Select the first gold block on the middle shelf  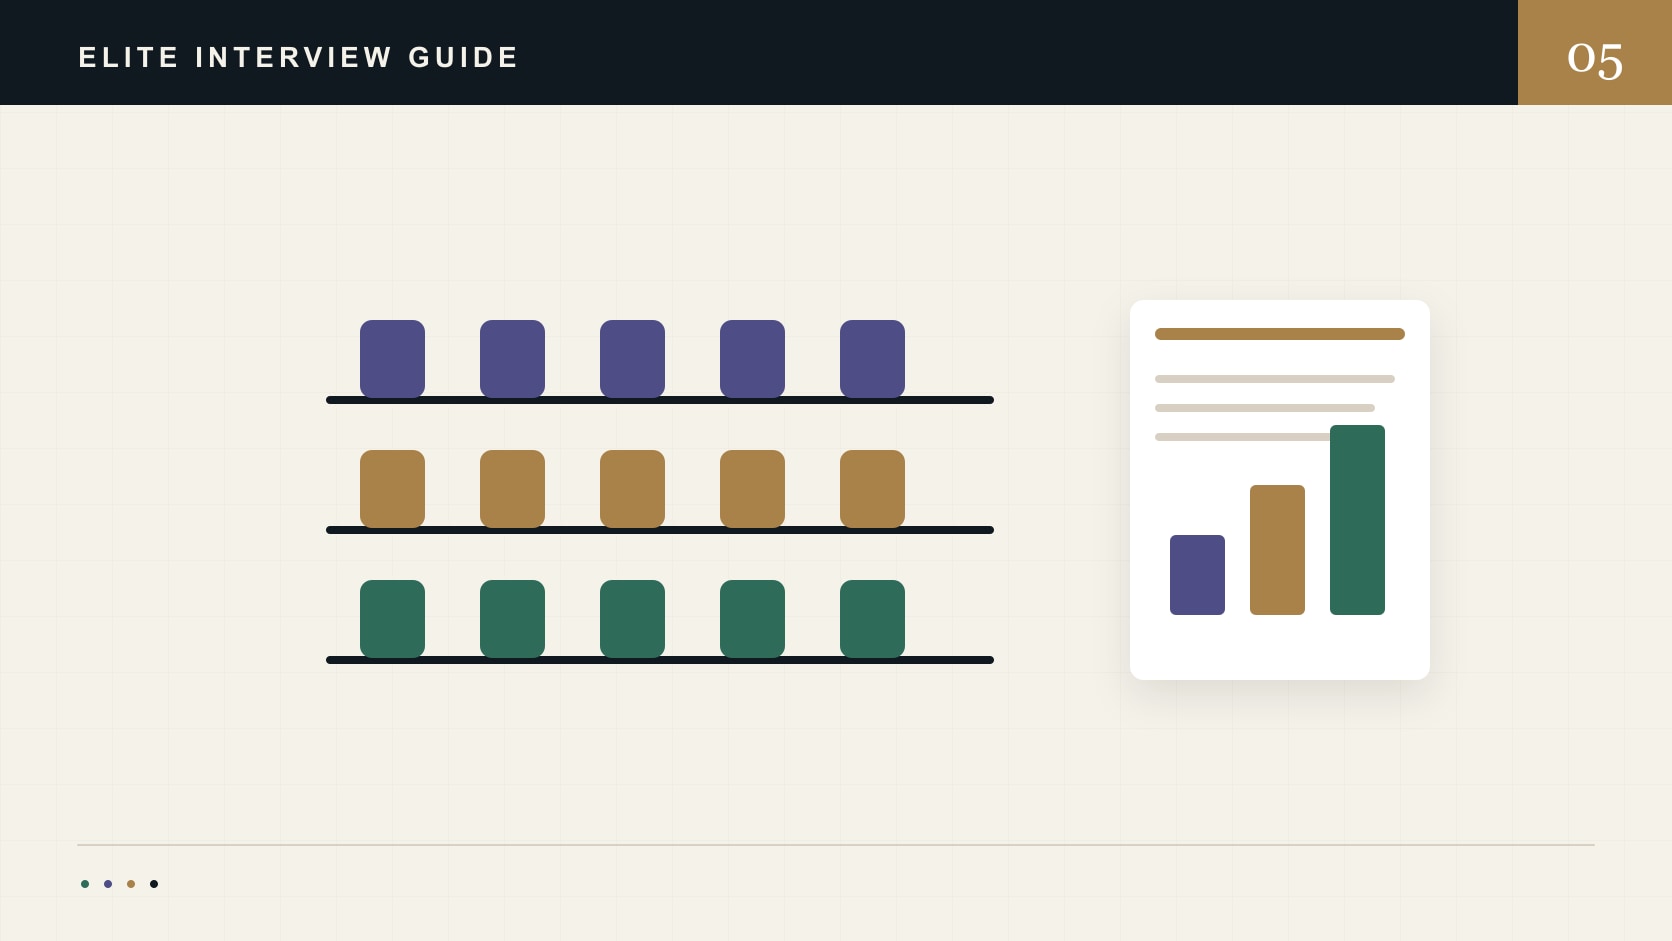click(392, 489)
